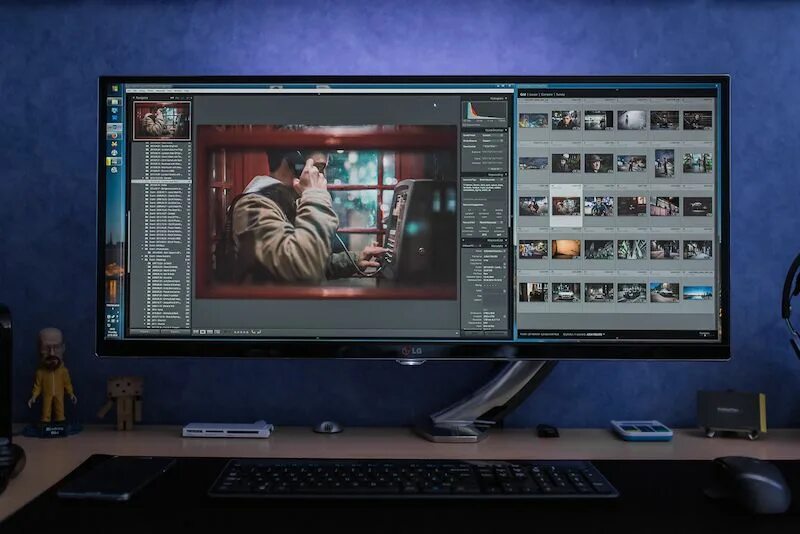
Task: Select Compare tab in secondary display window
Action: [x=547, y=94]
